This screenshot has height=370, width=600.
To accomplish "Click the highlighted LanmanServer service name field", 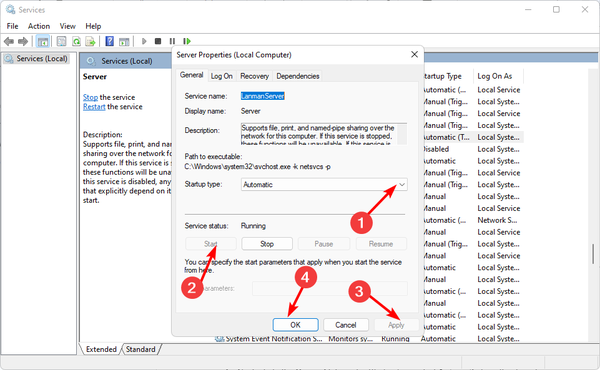I will [x=262, y=96].
